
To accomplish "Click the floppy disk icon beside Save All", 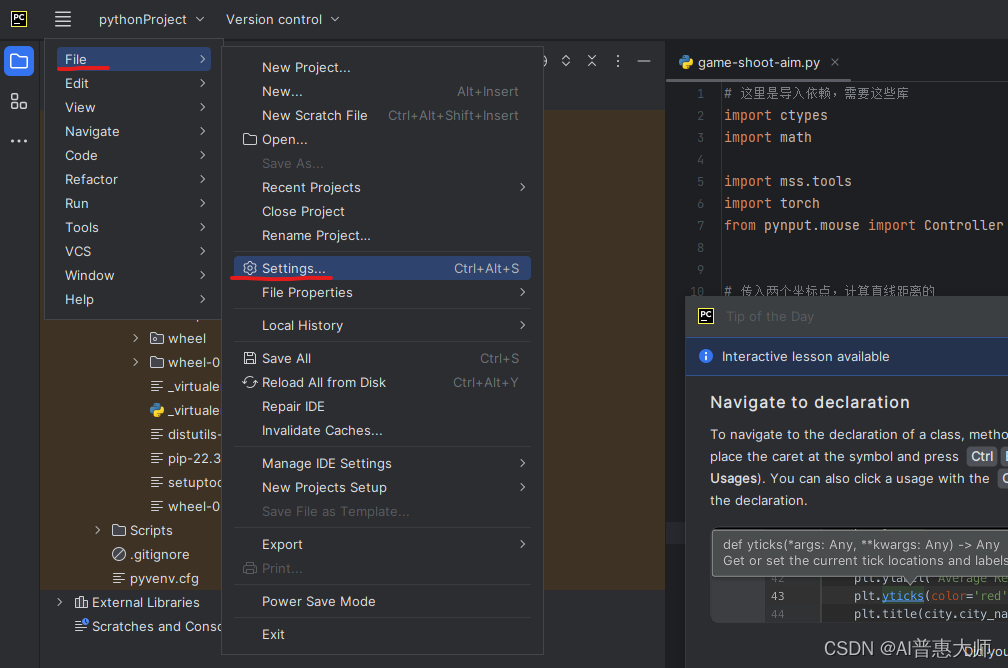I will click(249, 358).
